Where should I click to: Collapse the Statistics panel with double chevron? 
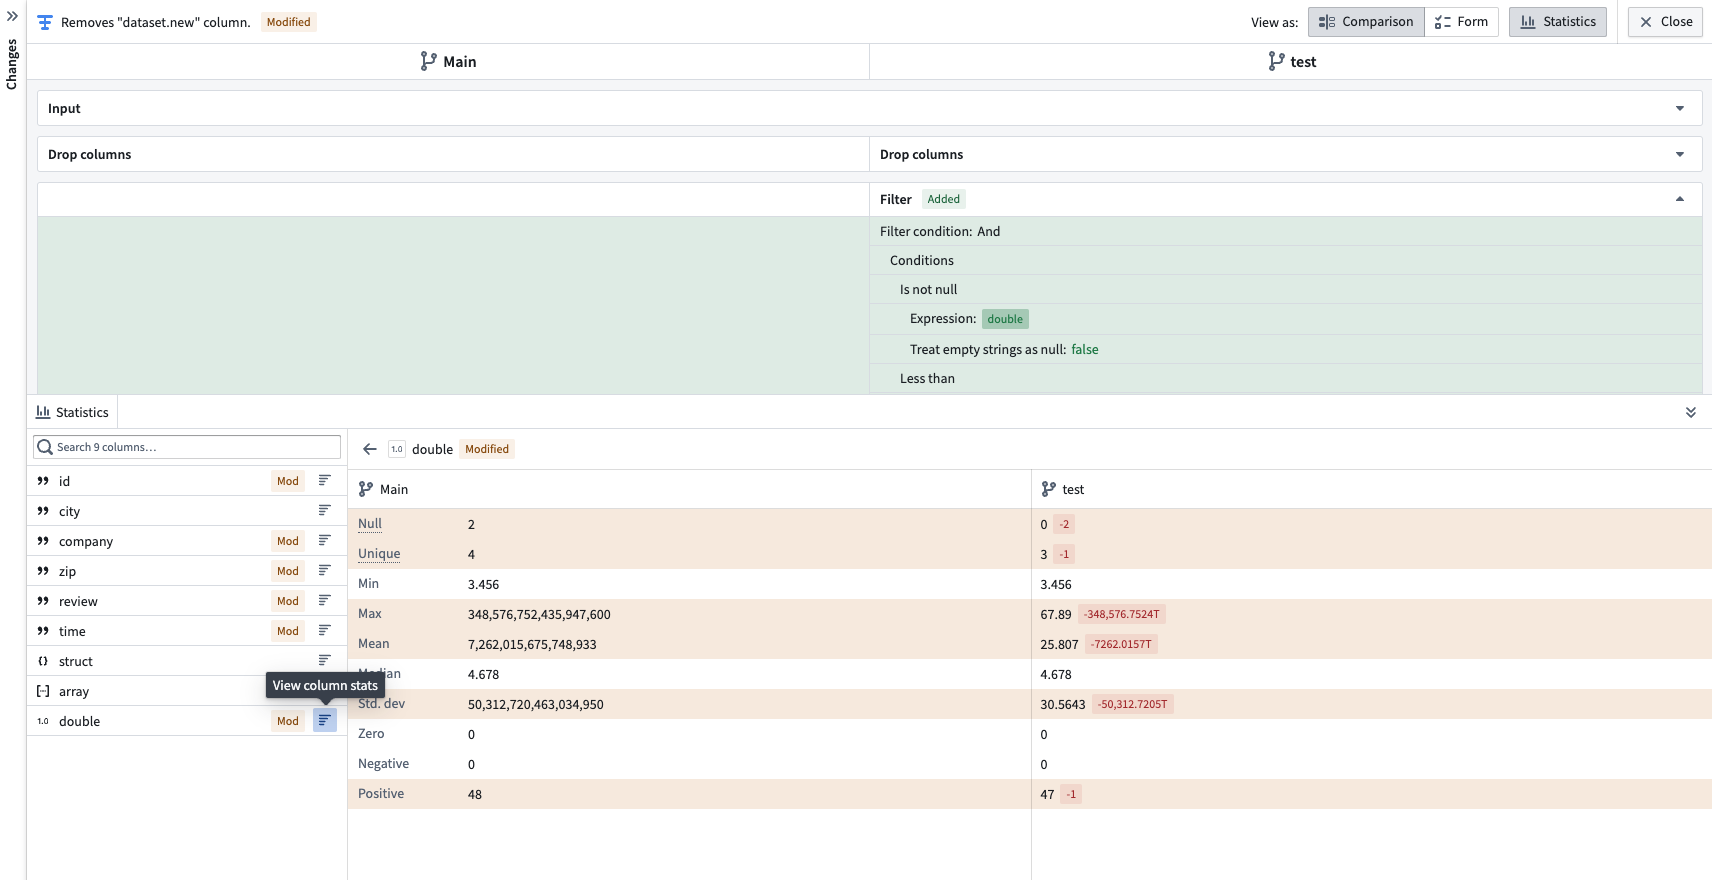click(x=1690, y=412)
